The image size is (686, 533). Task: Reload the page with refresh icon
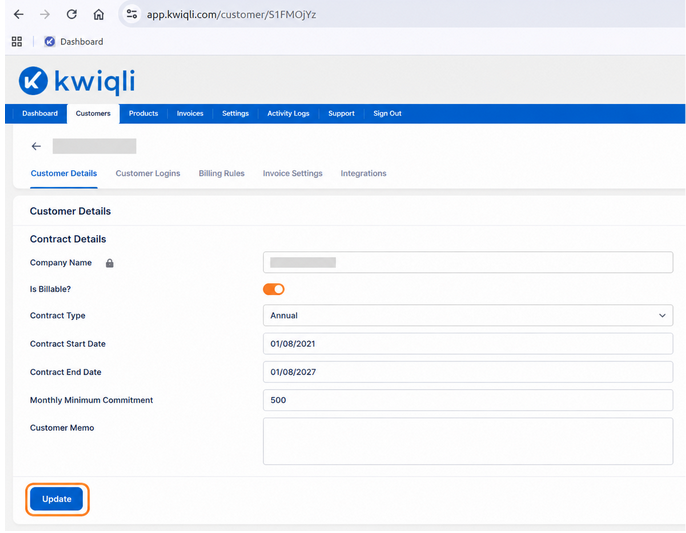tap(72, 14)
